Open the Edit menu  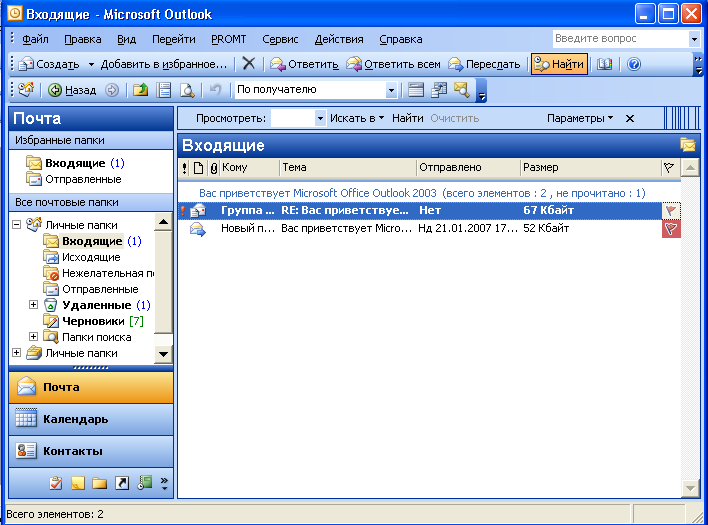pyautogui.click(x=83, y=39)
